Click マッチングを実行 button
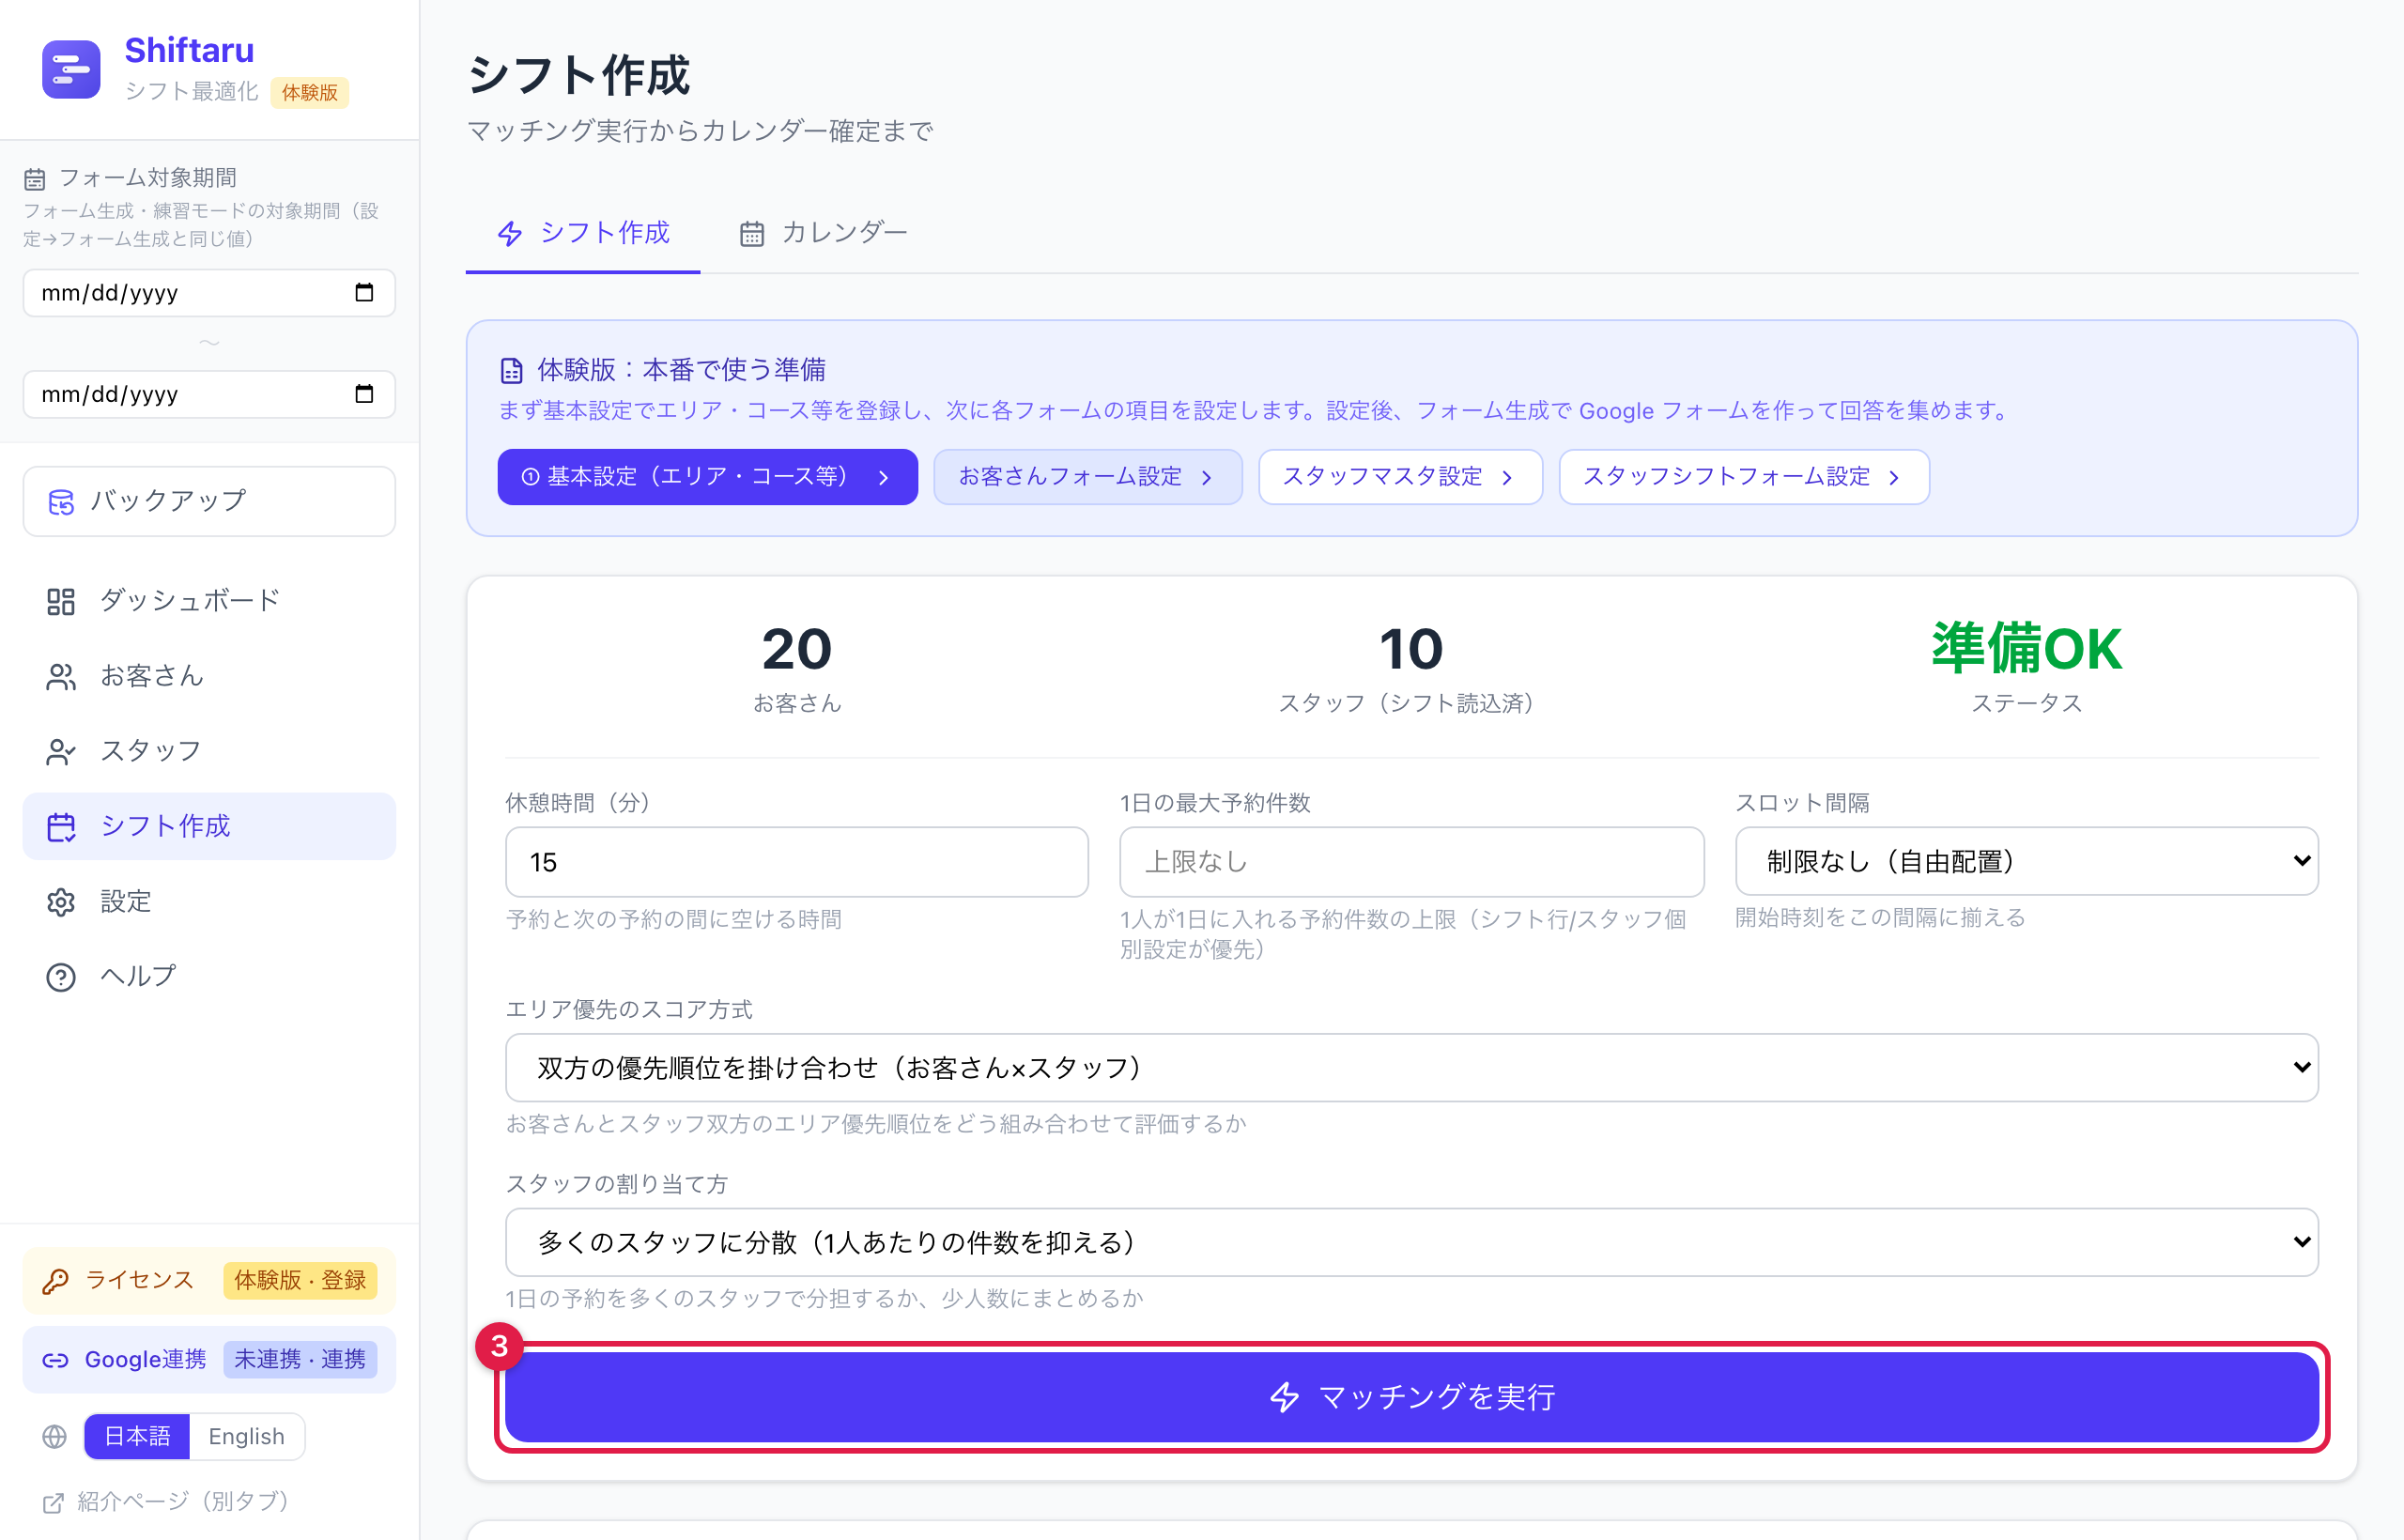Image resolution: width=2404 pixels, height=1540 pixels. pyautogui.click(x=1411, y=1397)
